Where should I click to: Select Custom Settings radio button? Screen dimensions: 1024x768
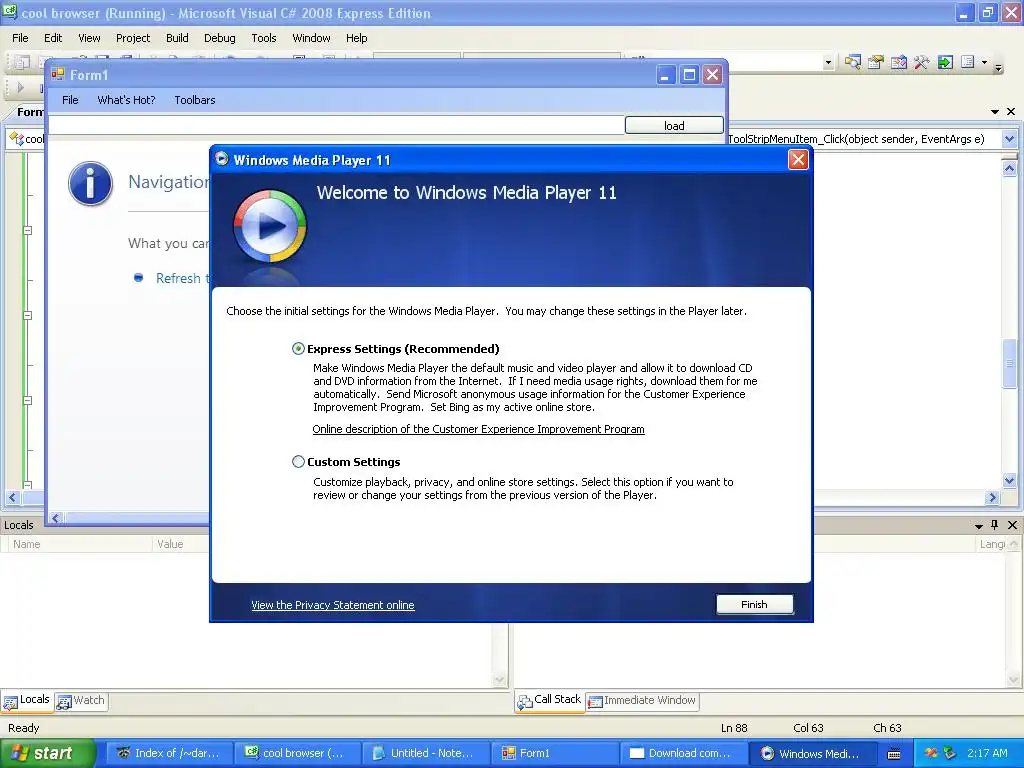coord(298,462)
